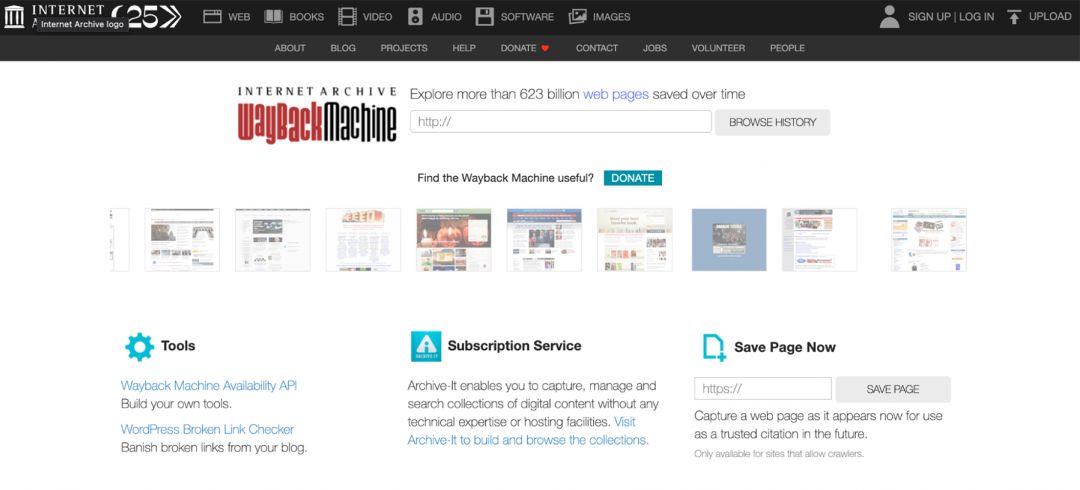Open the About menu item
The image size is (1080, 490).
(x=290, y=48)
